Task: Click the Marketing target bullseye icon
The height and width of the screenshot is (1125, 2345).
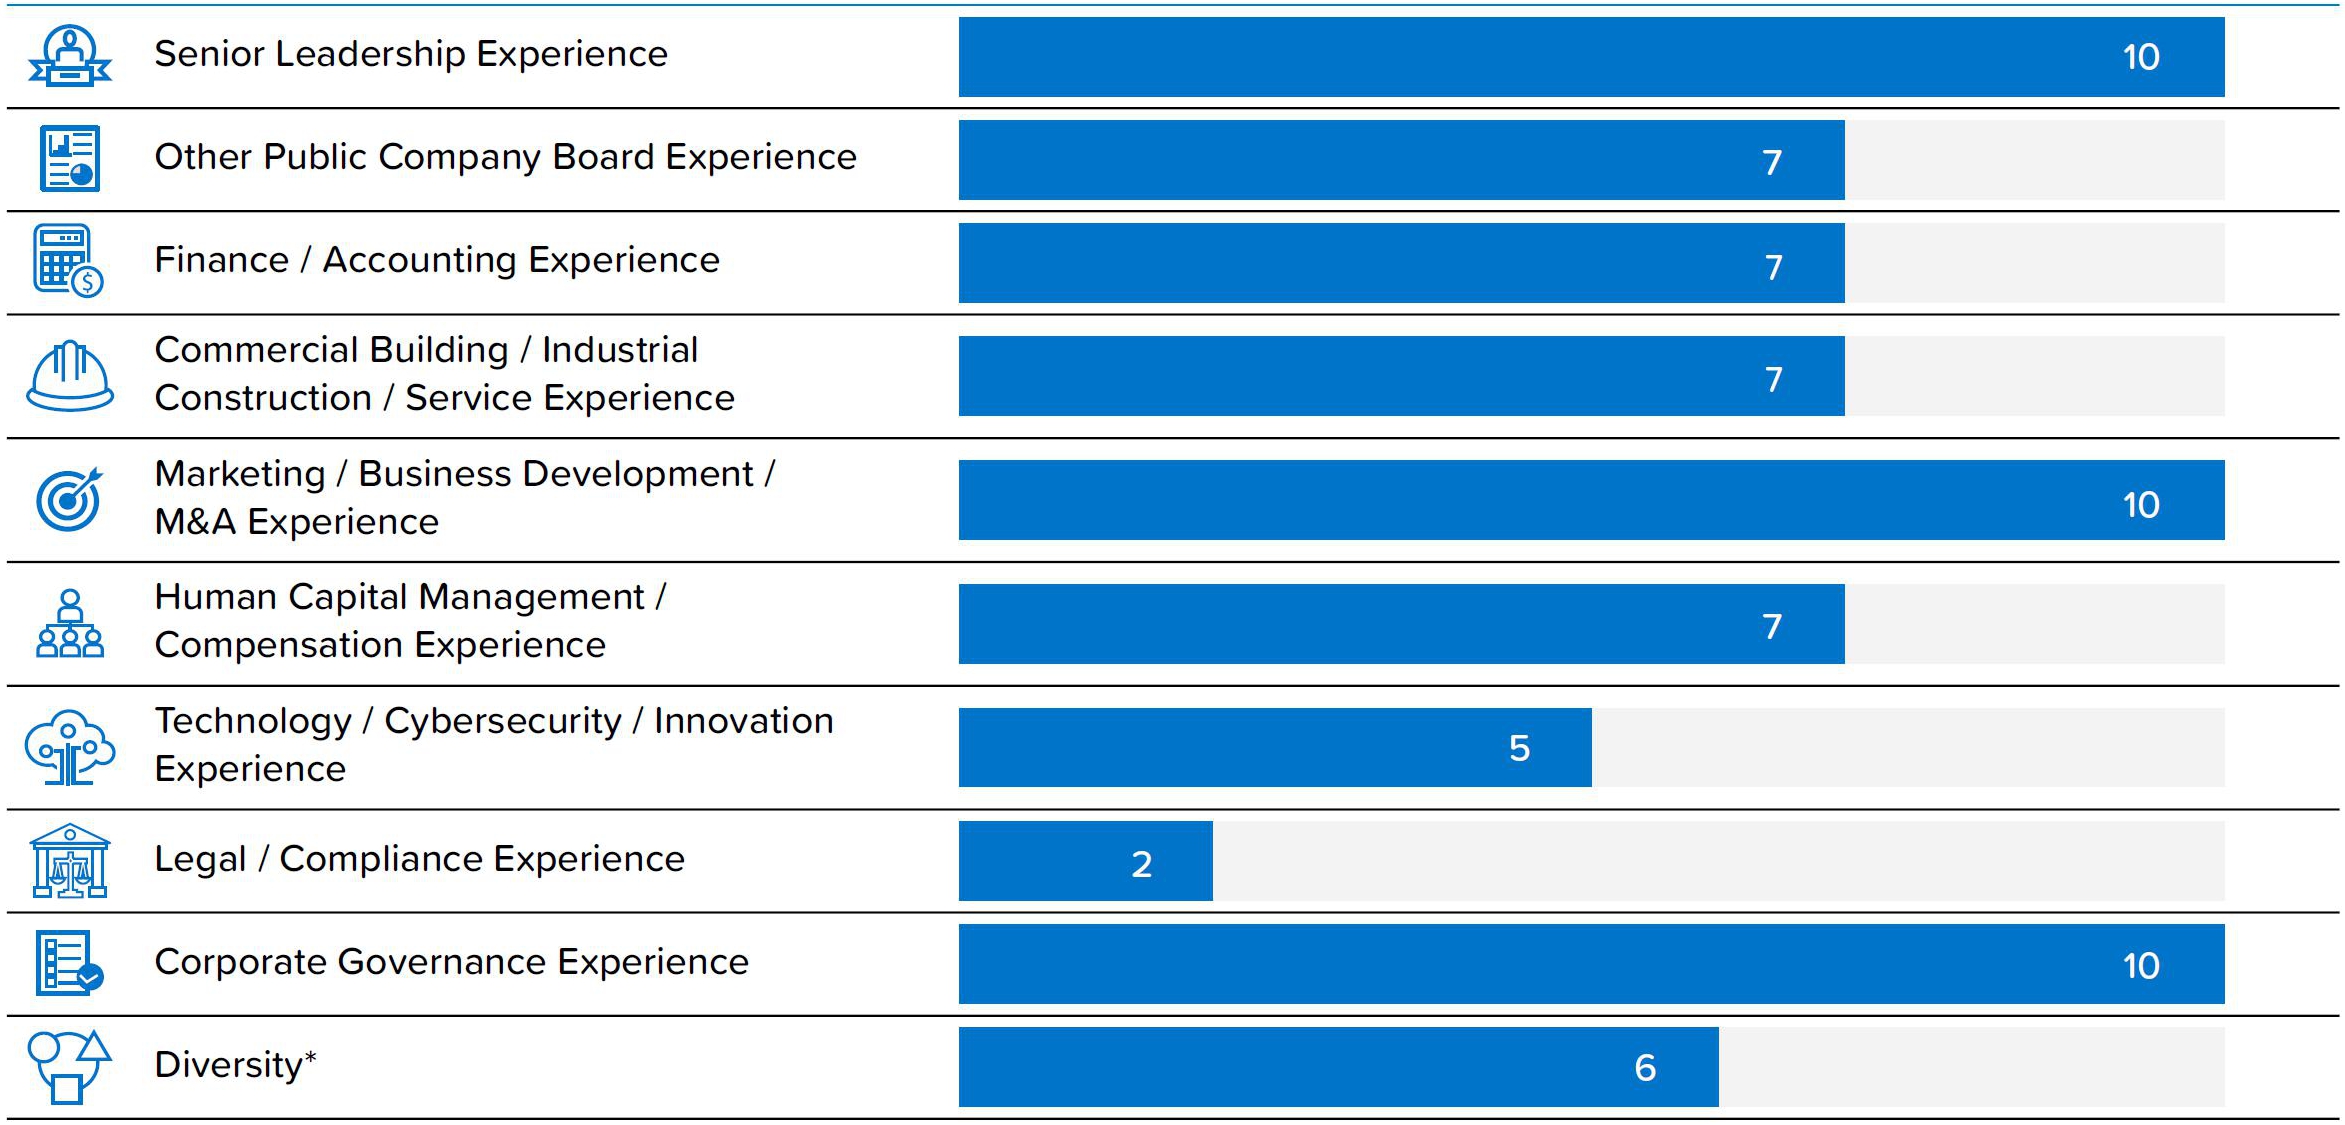Action: pyautogui.click(x=69, y=498)
